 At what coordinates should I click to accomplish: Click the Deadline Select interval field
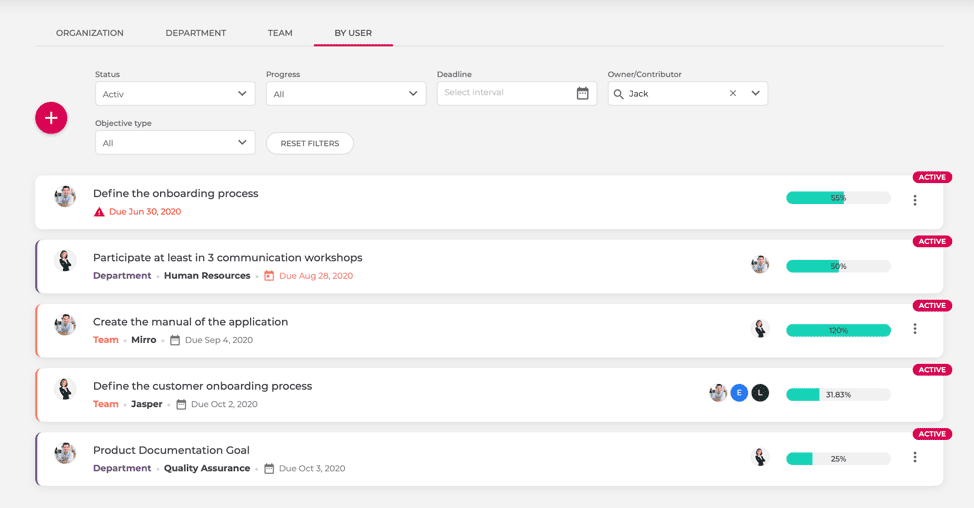(x=517, y=93)
